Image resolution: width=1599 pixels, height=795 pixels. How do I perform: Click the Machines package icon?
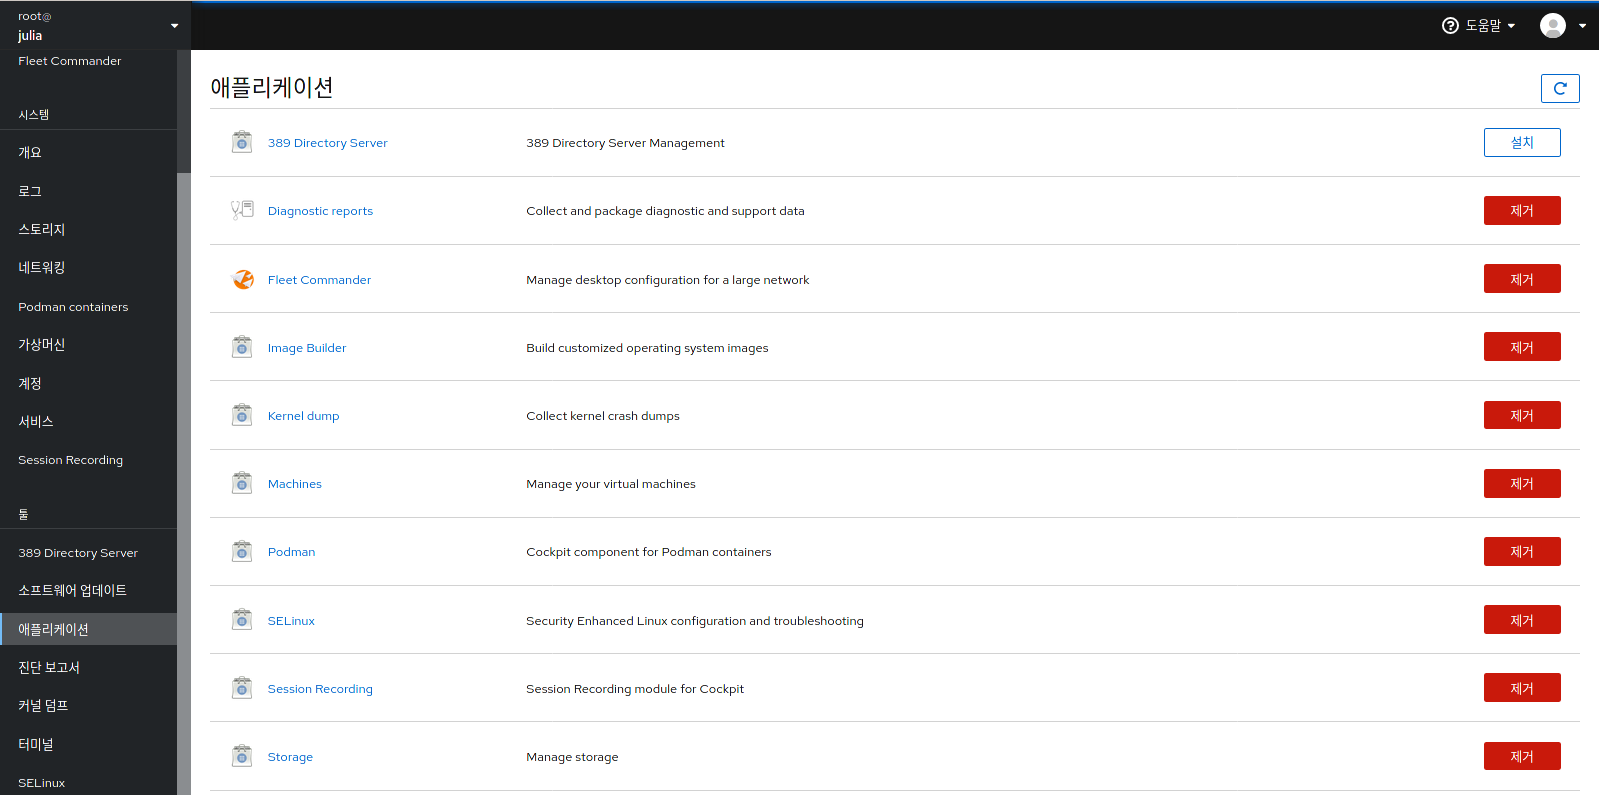(242, 483)
